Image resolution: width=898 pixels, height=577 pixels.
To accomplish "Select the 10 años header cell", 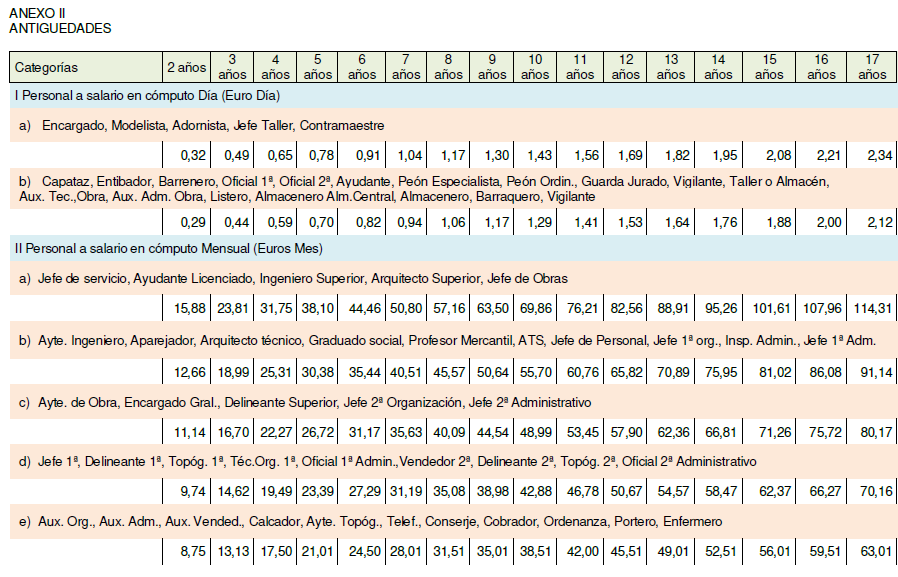I will (x=535, y=67).
